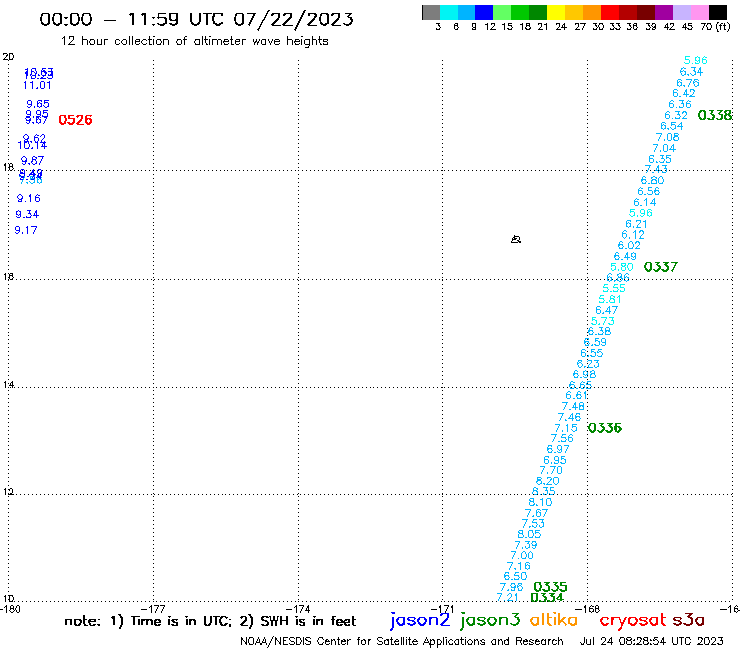
Task: Select the pink 70 ft legend swatch
Action: 699,12
